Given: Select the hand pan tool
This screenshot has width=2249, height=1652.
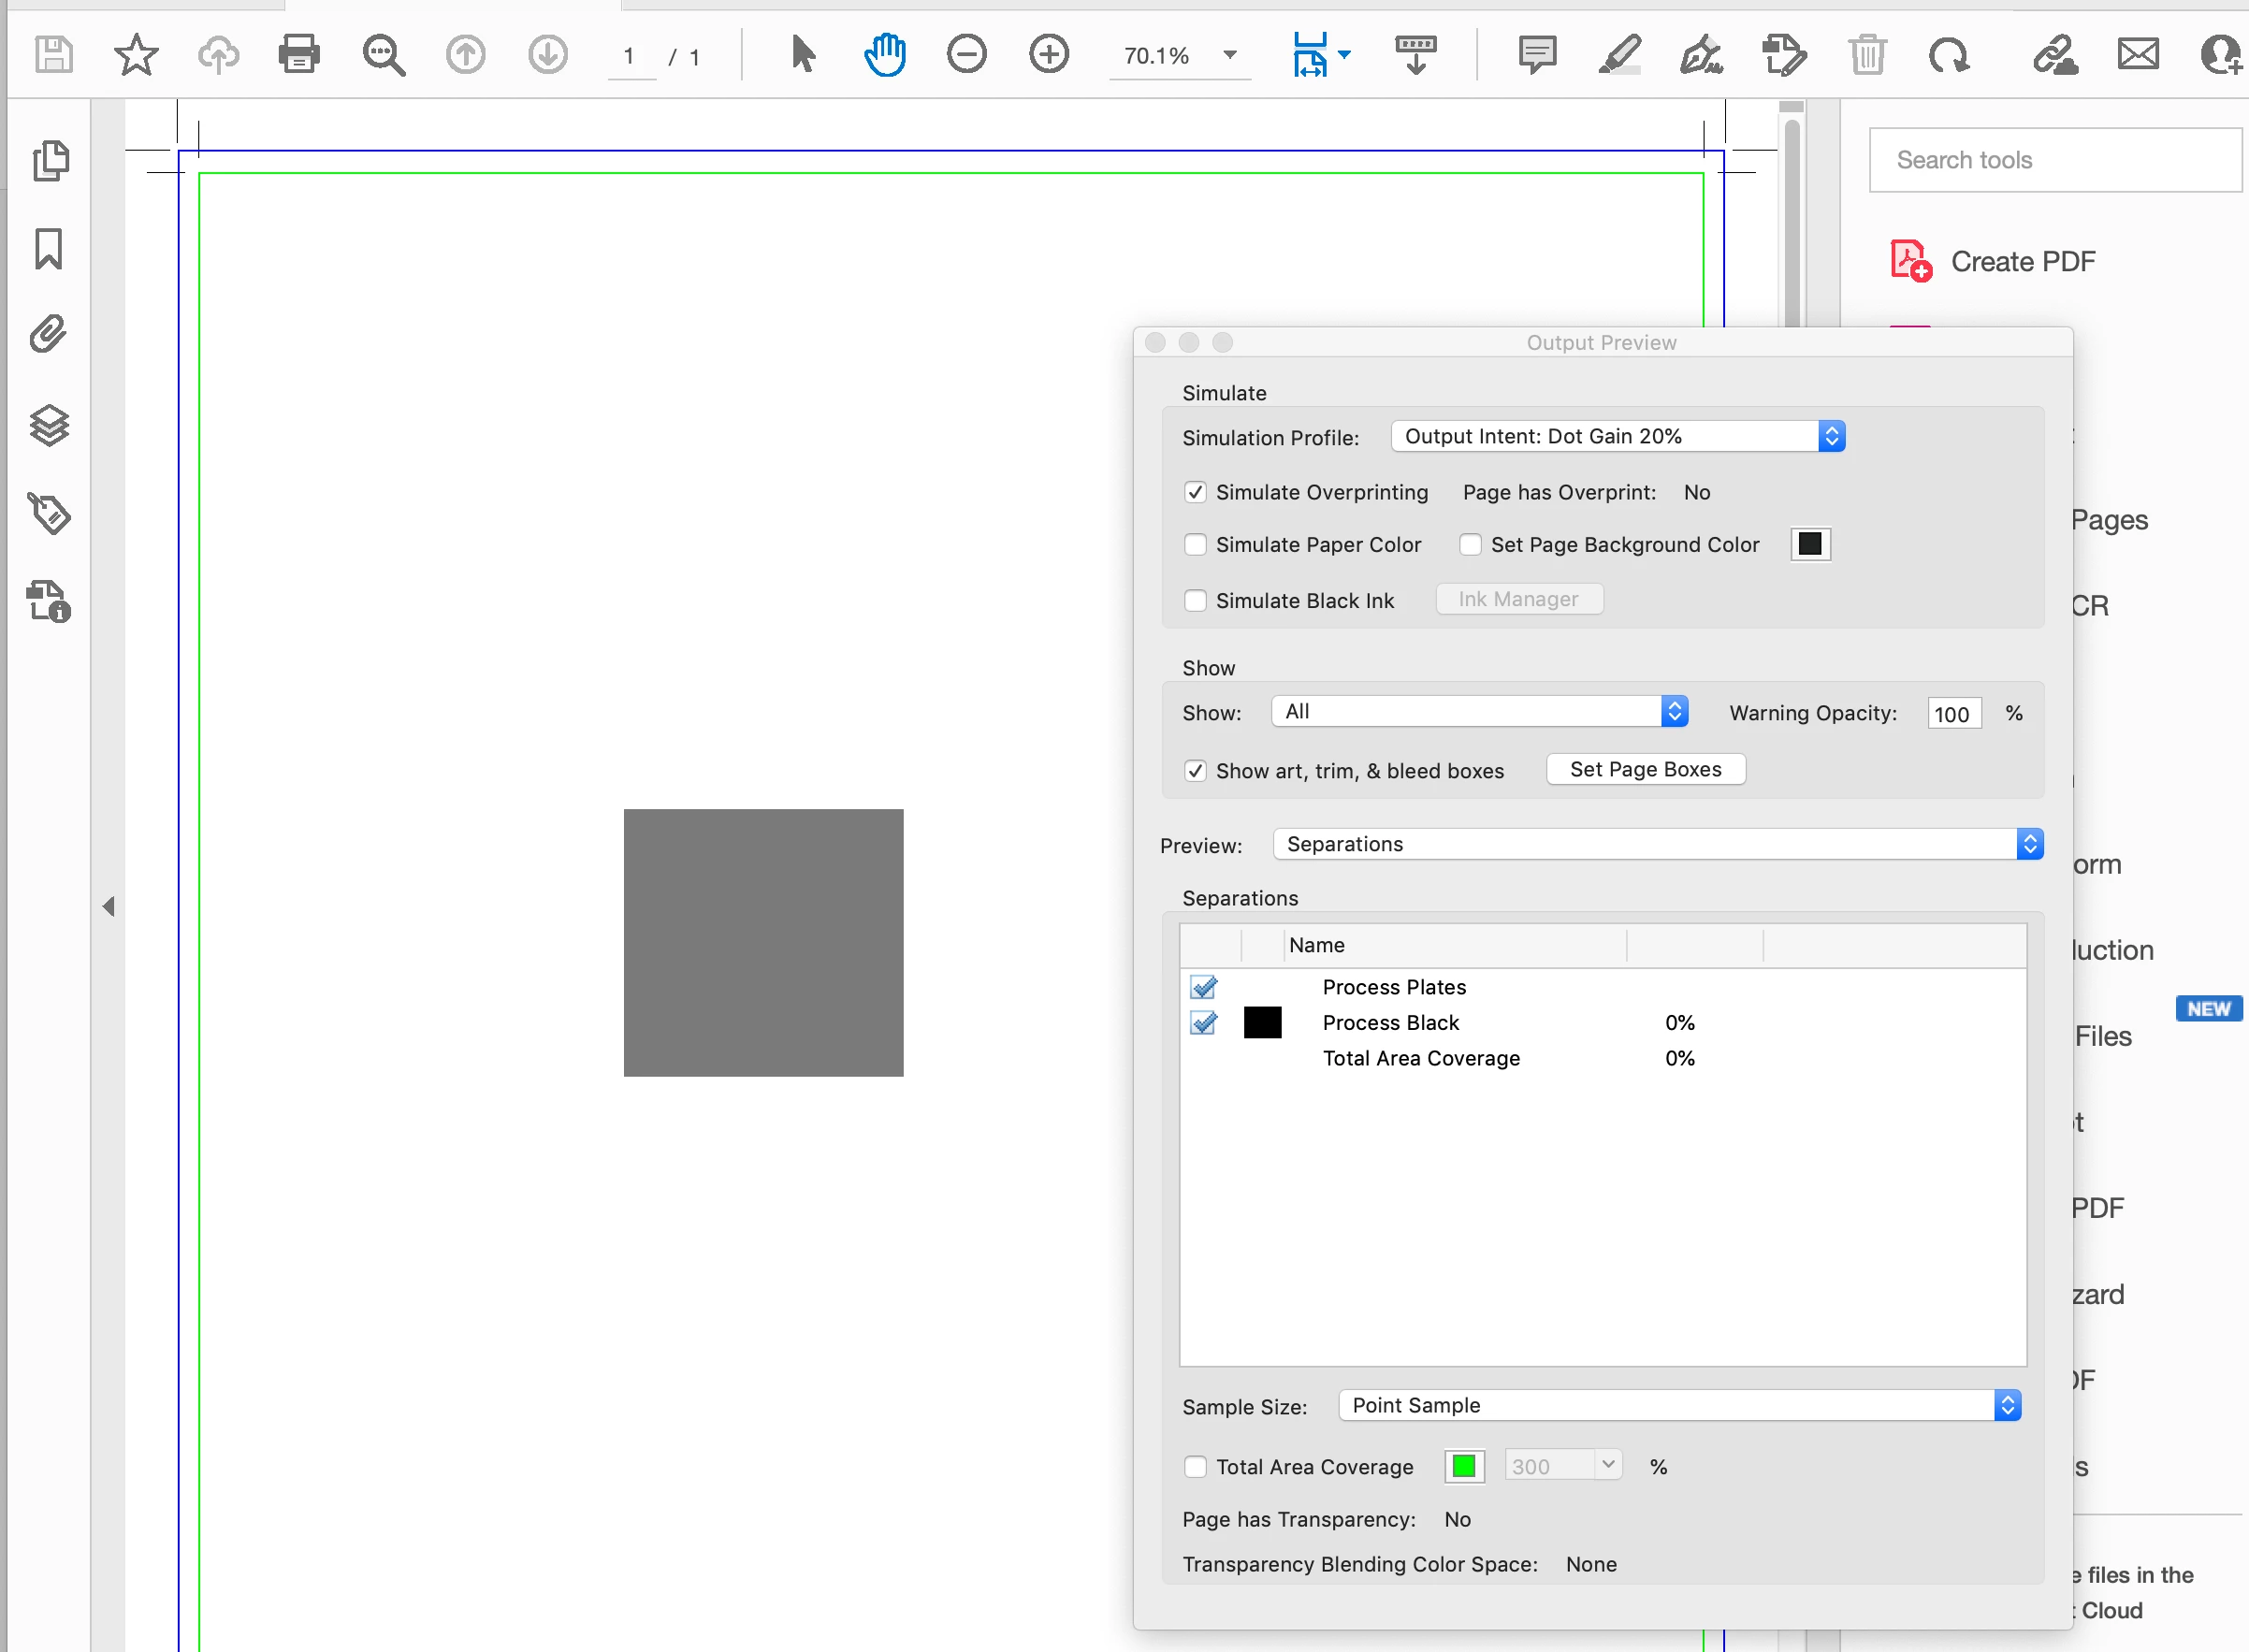Looking at the screenshot, I should point(884,54).
